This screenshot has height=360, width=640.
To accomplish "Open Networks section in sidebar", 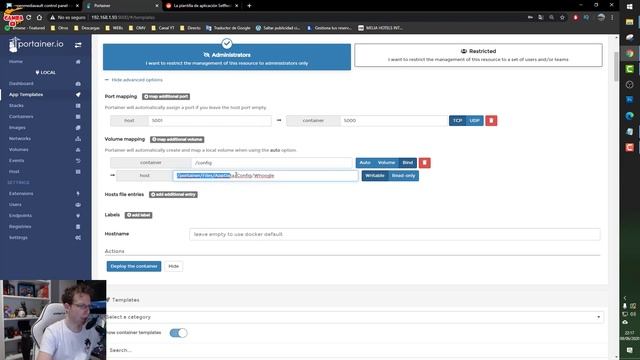I will [20, 139].
